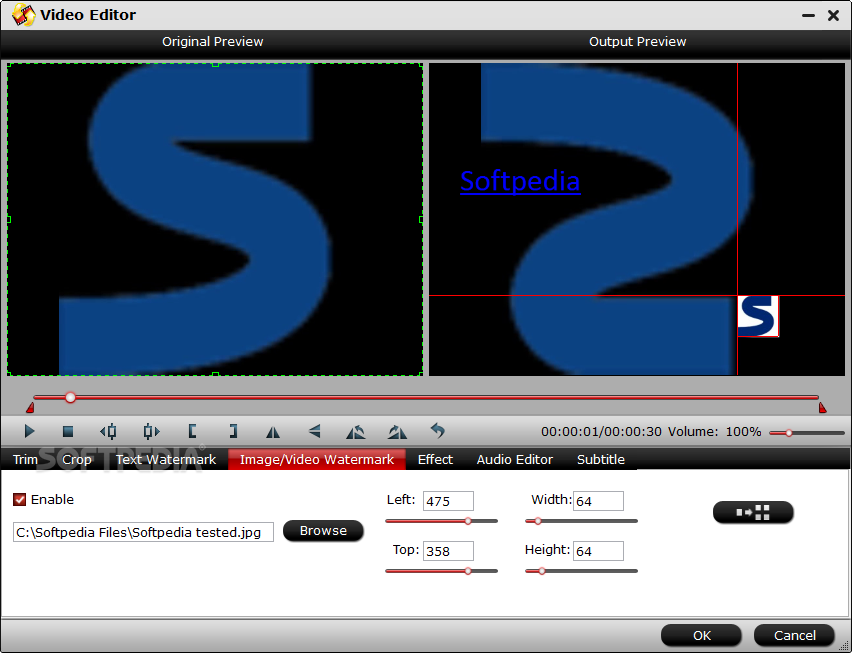Screen dimensions: 852x653
Task: Click the window resize grip corner
Action: point(843,645)
